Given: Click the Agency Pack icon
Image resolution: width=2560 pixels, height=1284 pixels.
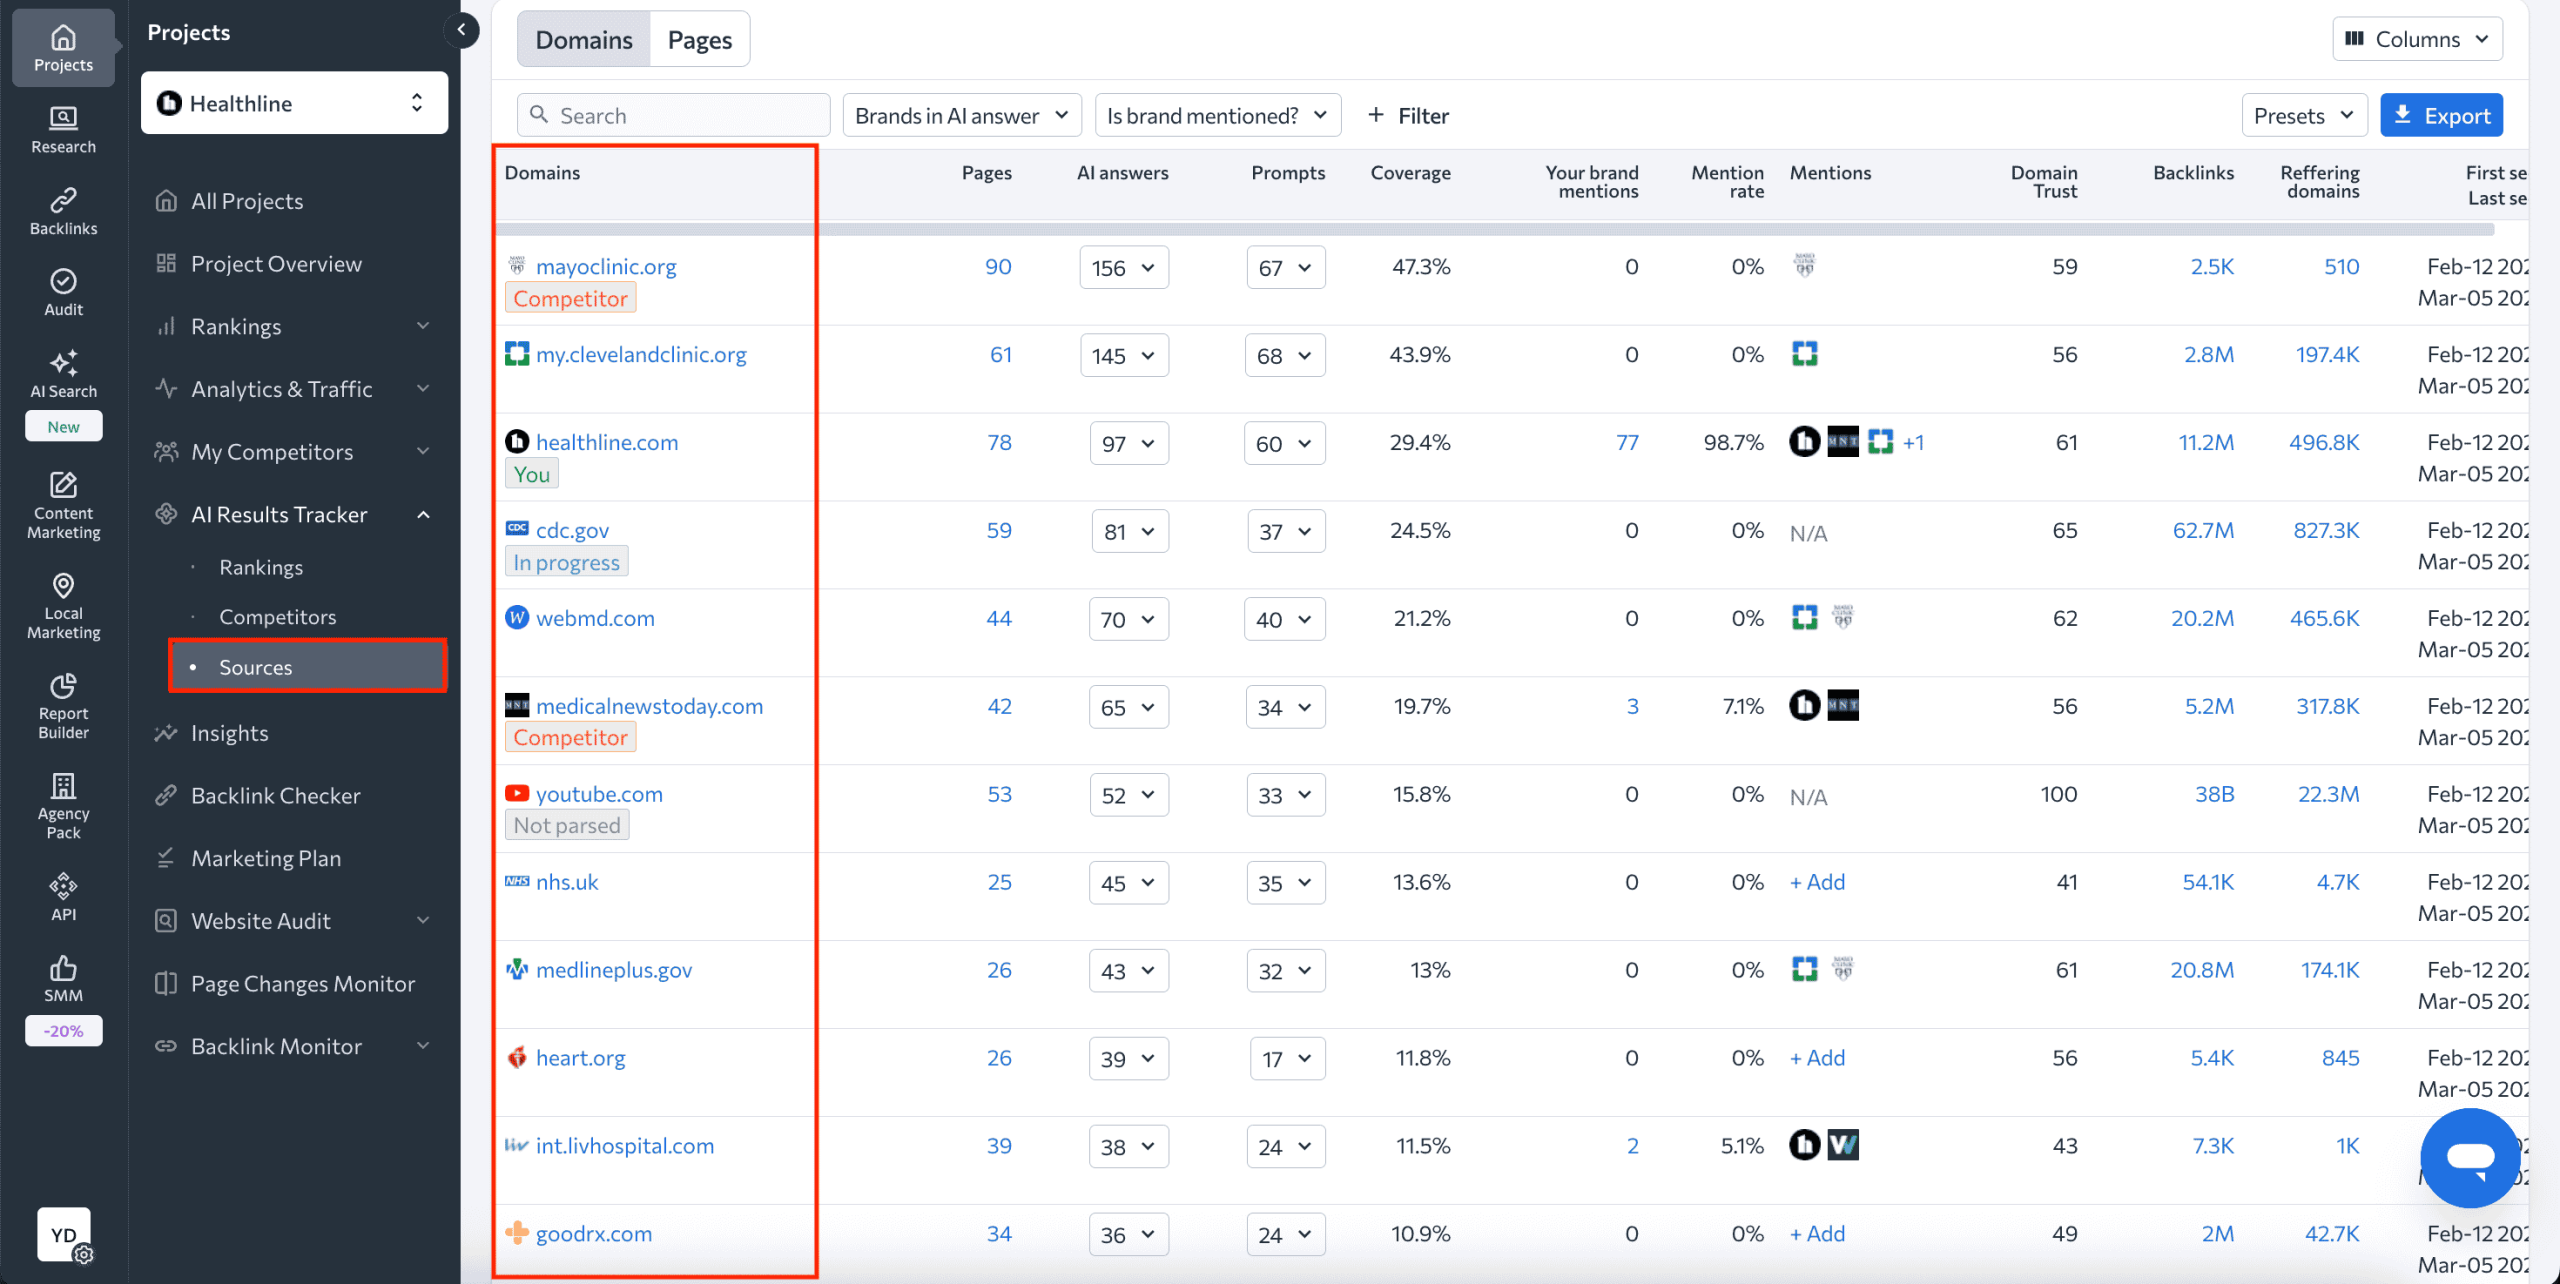Looking at the screenshot, I should pos(62,803).
